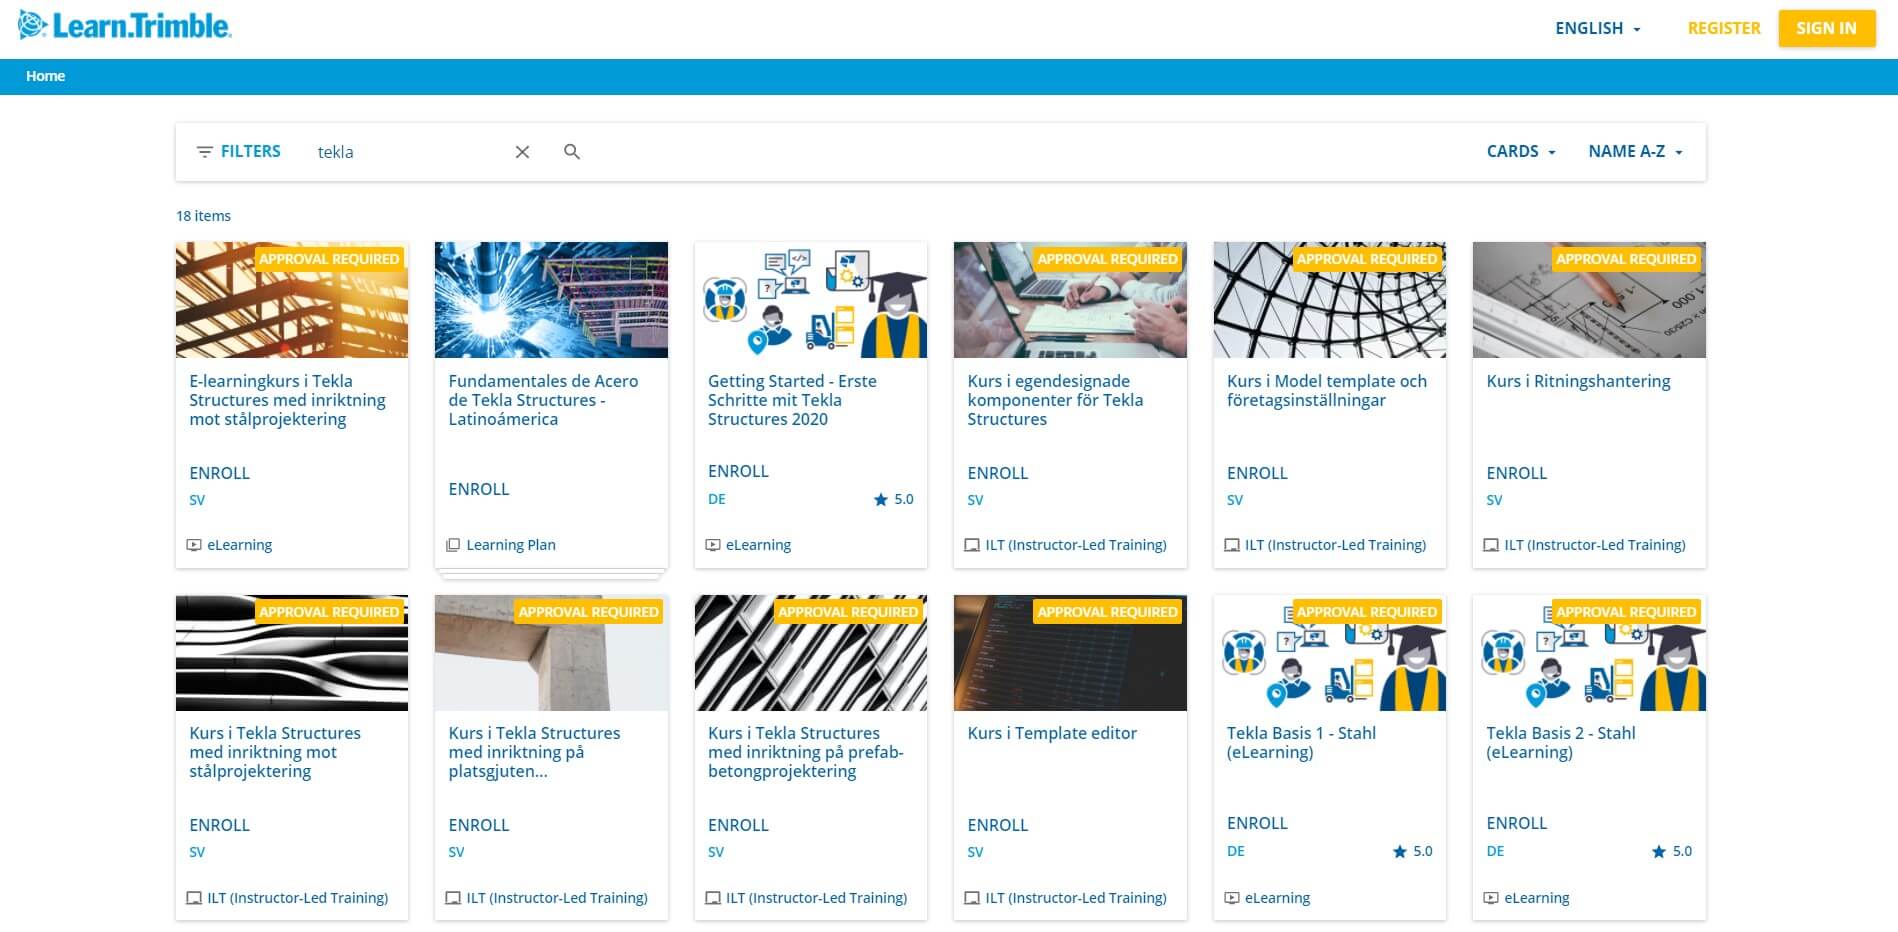Image resolution: width=1898 pixels, height=932 pixels.
Task: Open 'Kurs i Tekla Structures med inriktning på prefab-betongprojektering' title
Action: click(x=806, y=752)
